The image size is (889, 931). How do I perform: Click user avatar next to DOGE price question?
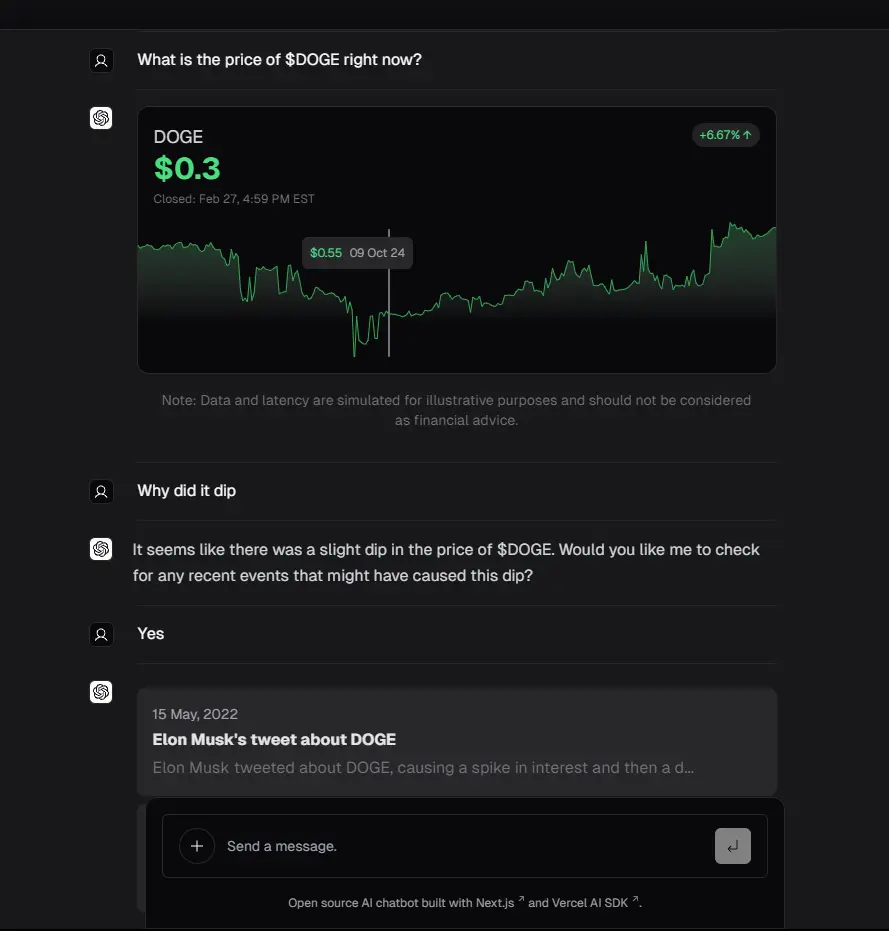pyautogui.click(x=101, y=60)
